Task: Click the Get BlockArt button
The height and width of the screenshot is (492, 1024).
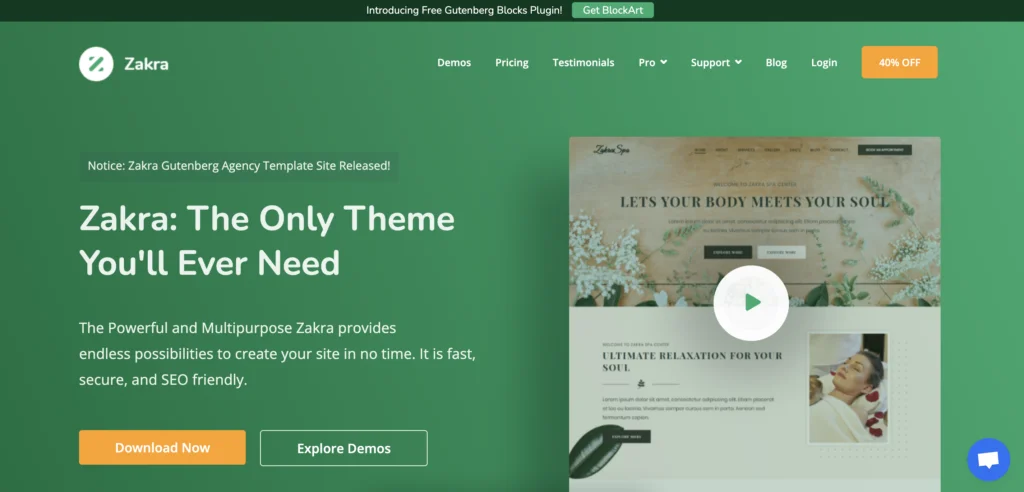Action: pos(613,10)
